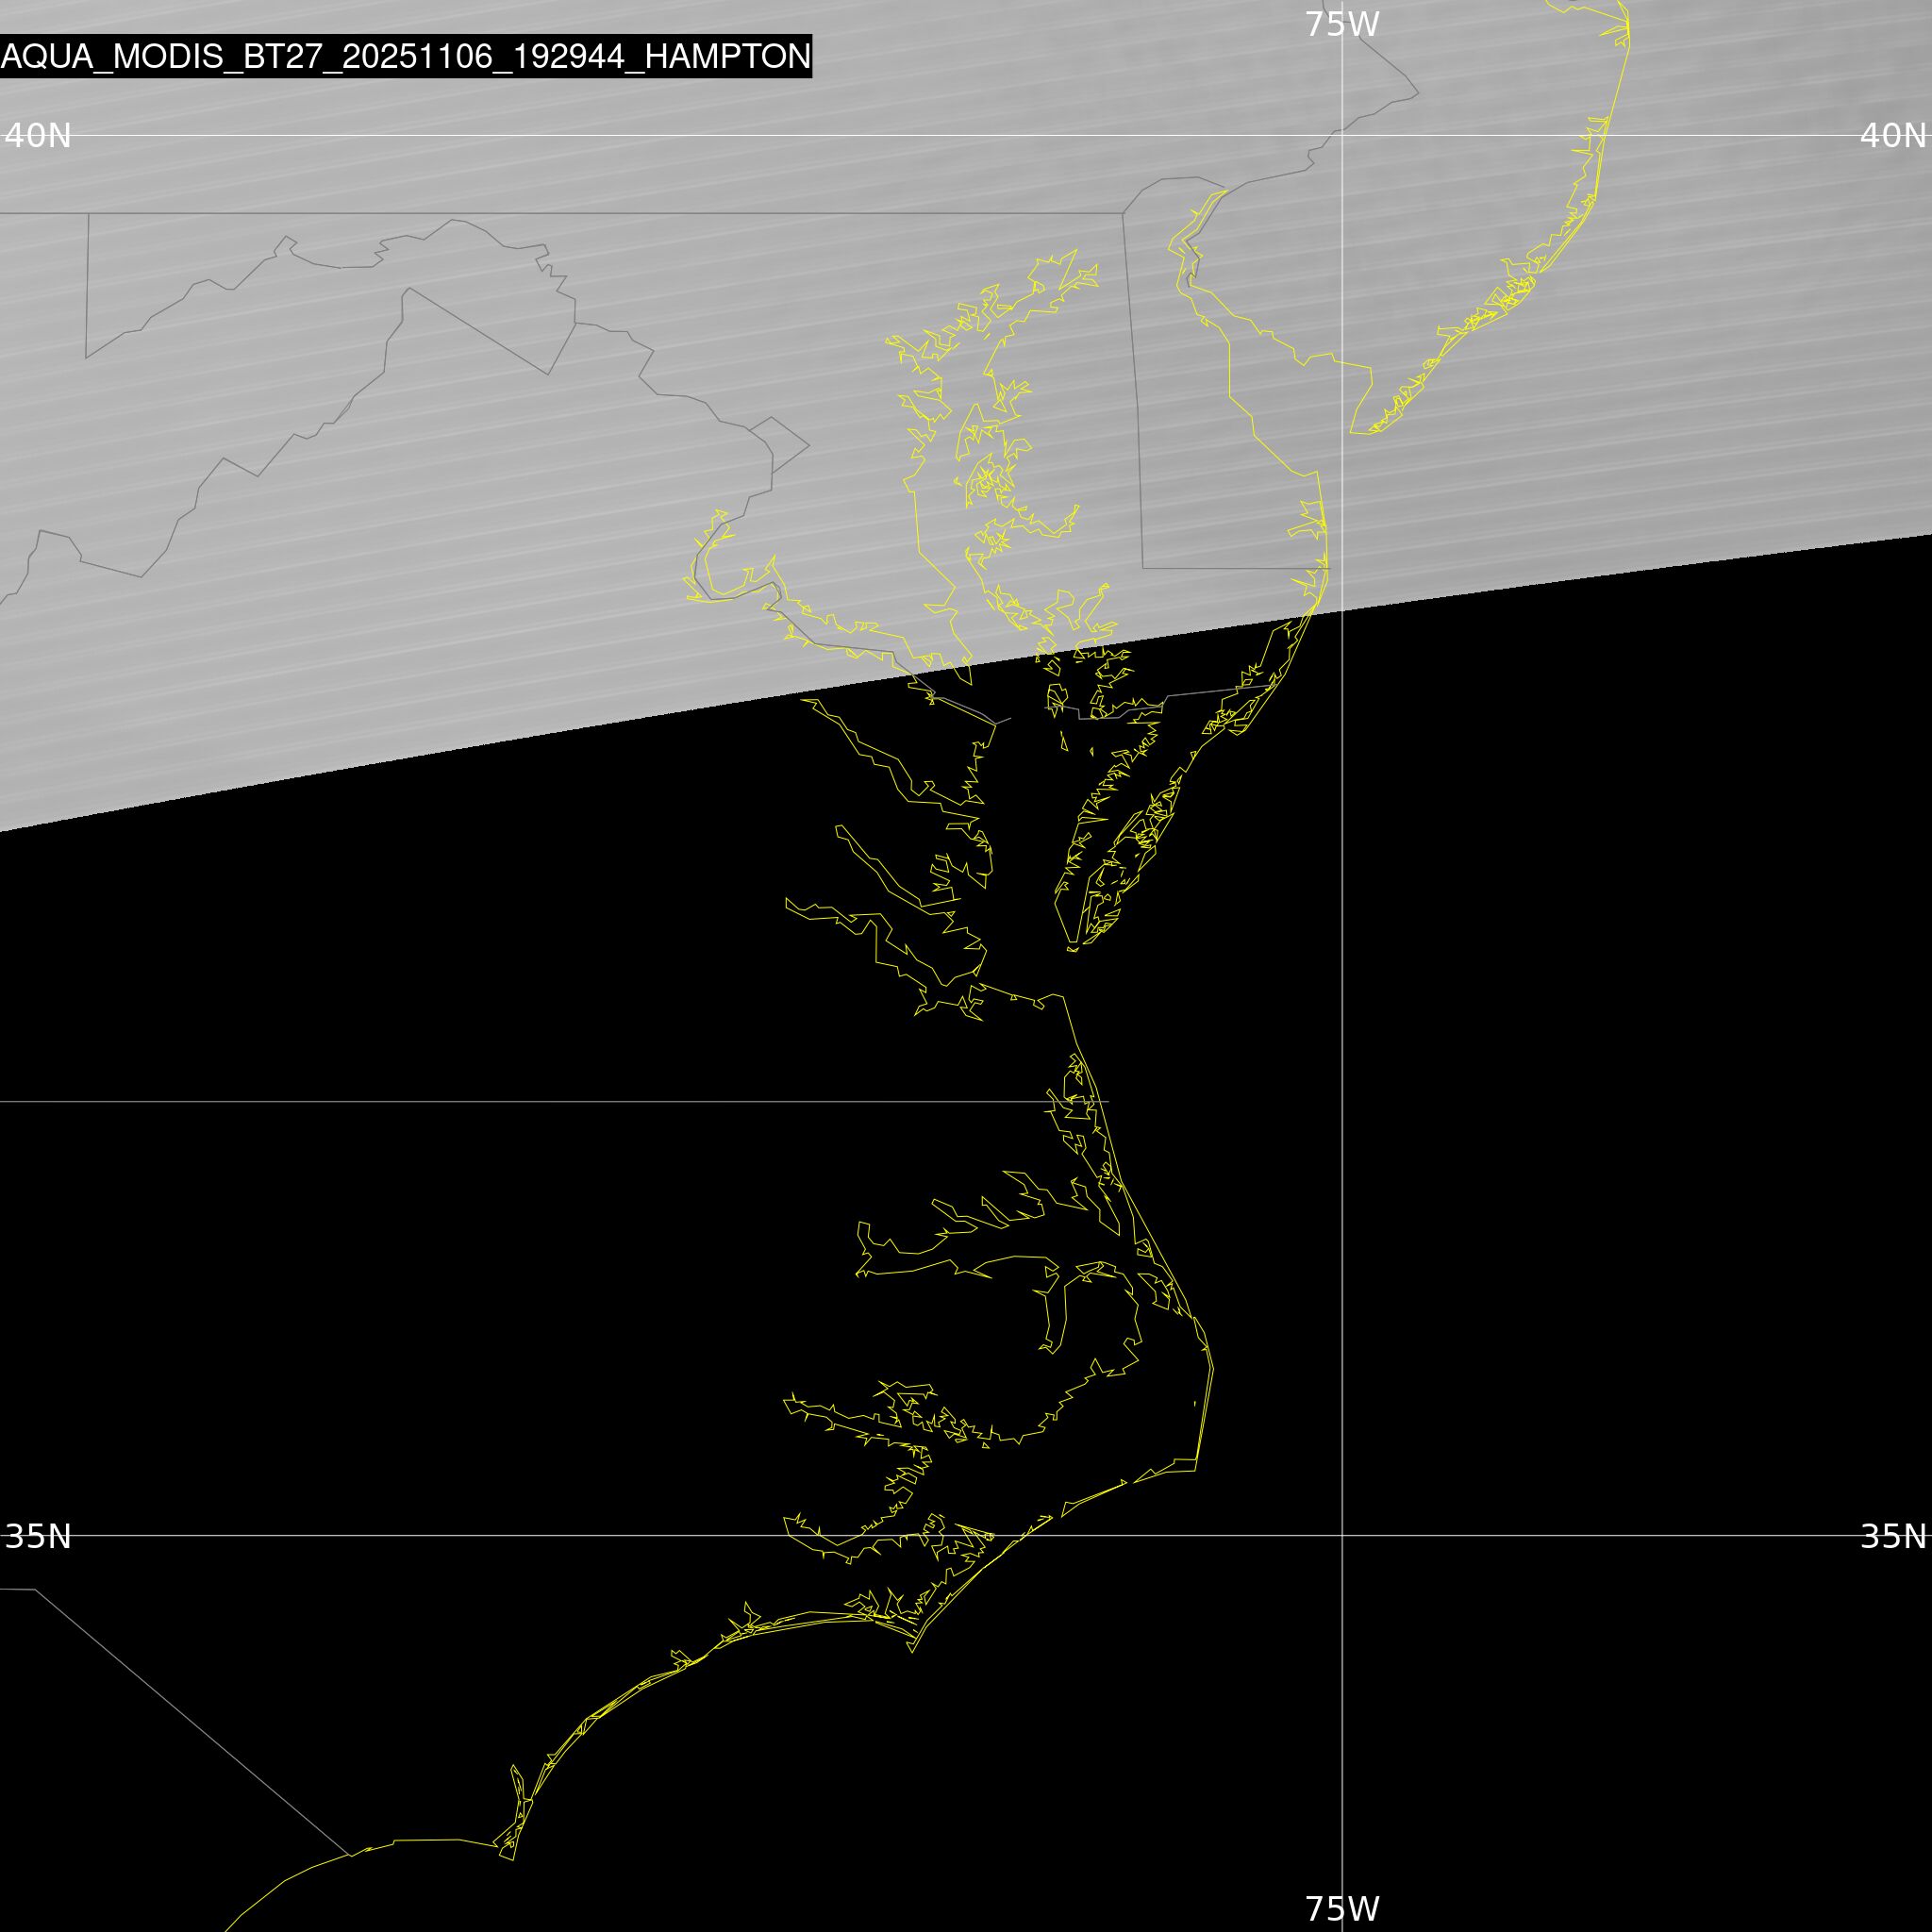1932x1932 pixels.
Task: Click the right 35N latitude label
Action: point(1892,1536)
